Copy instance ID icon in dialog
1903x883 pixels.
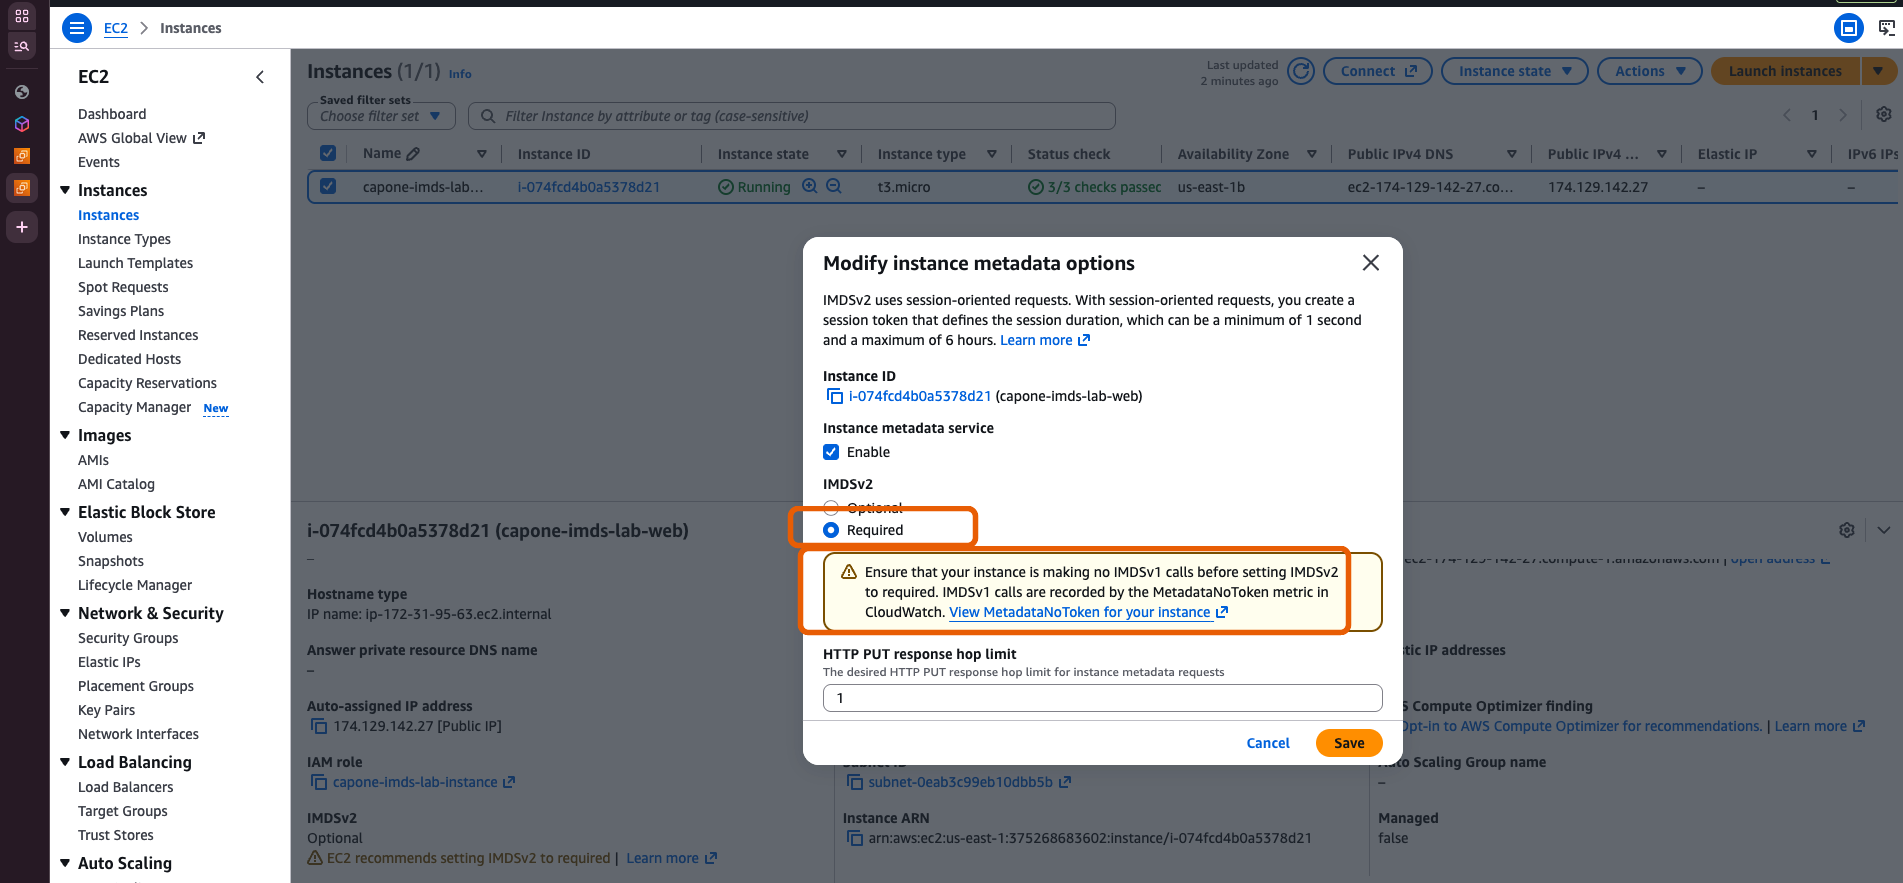pyautogui.click(x=834, y=396)
